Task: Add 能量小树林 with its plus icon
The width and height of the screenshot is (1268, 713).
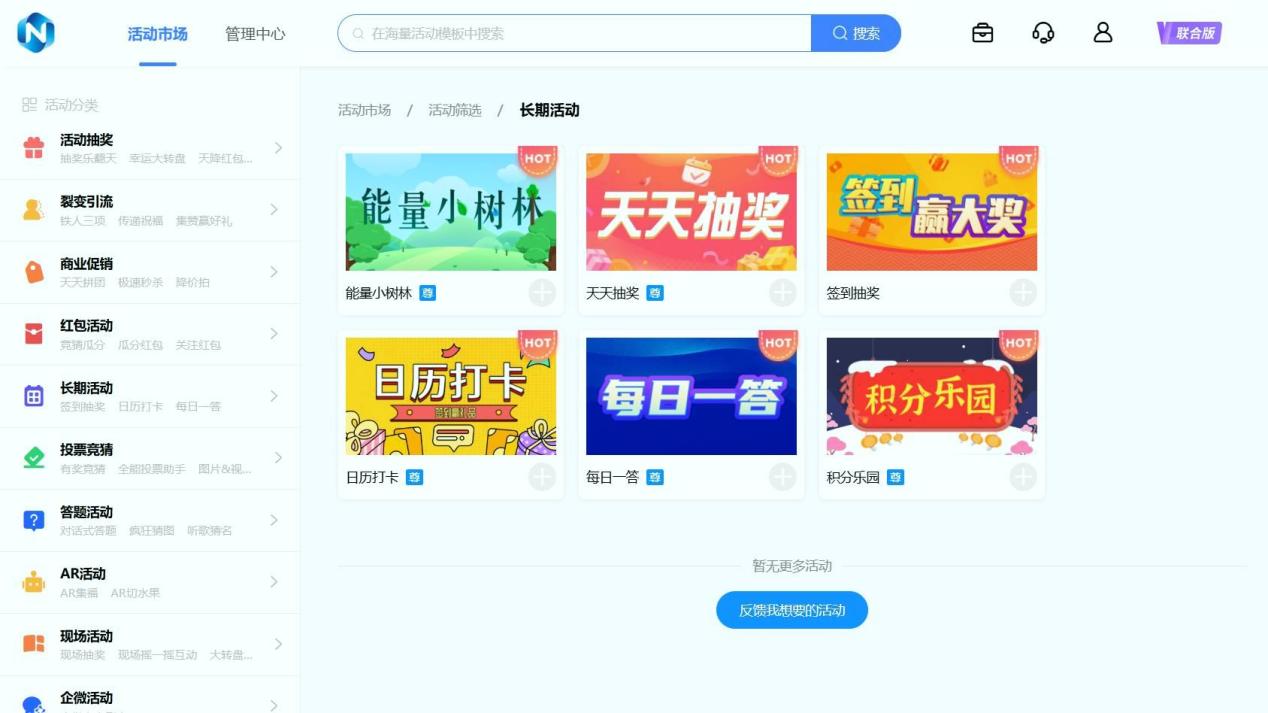Action: (x=542, y=293)
